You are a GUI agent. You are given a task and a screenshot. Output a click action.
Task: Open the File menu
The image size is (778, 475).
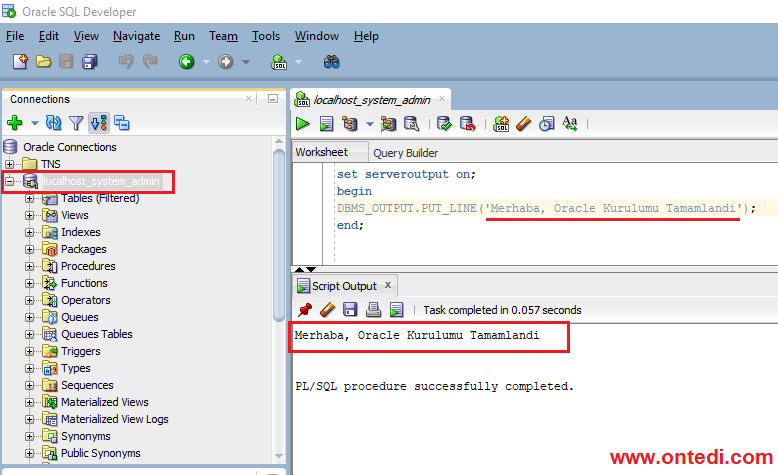click(15, 36)
